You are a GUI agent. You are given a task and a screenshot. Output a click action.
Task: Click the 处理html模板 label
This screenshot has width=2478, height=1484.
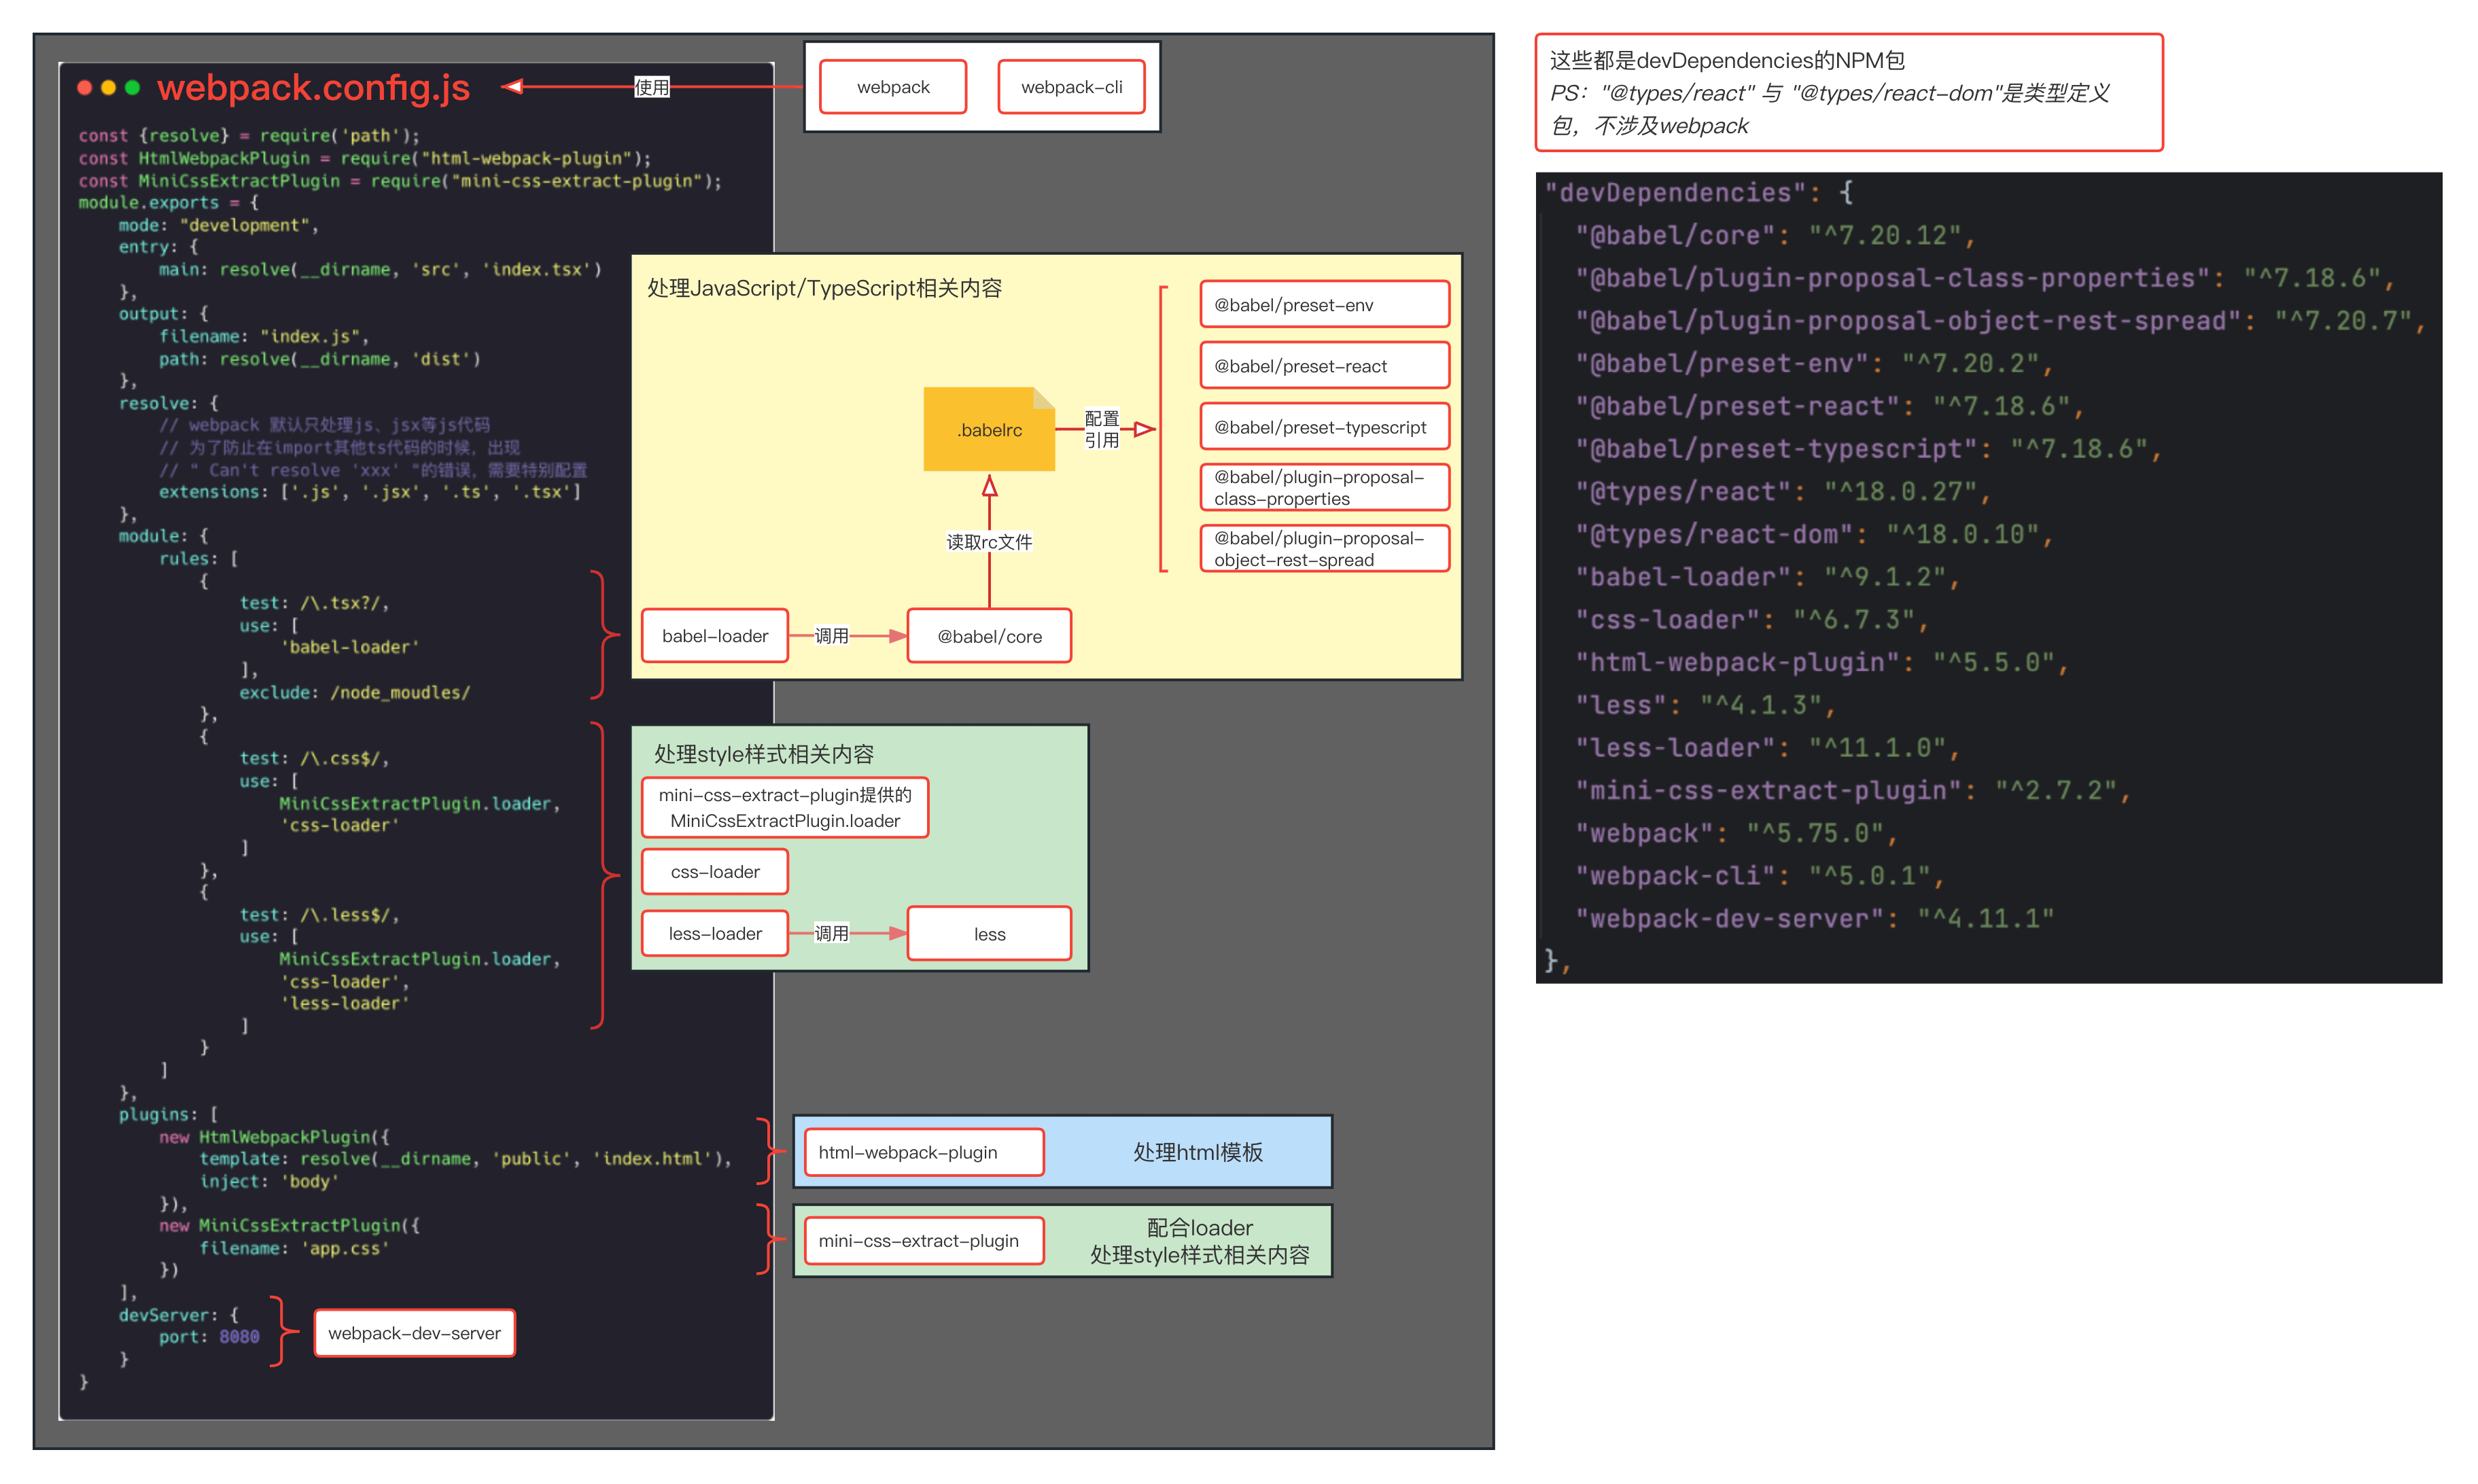tap(1198, 1152)
